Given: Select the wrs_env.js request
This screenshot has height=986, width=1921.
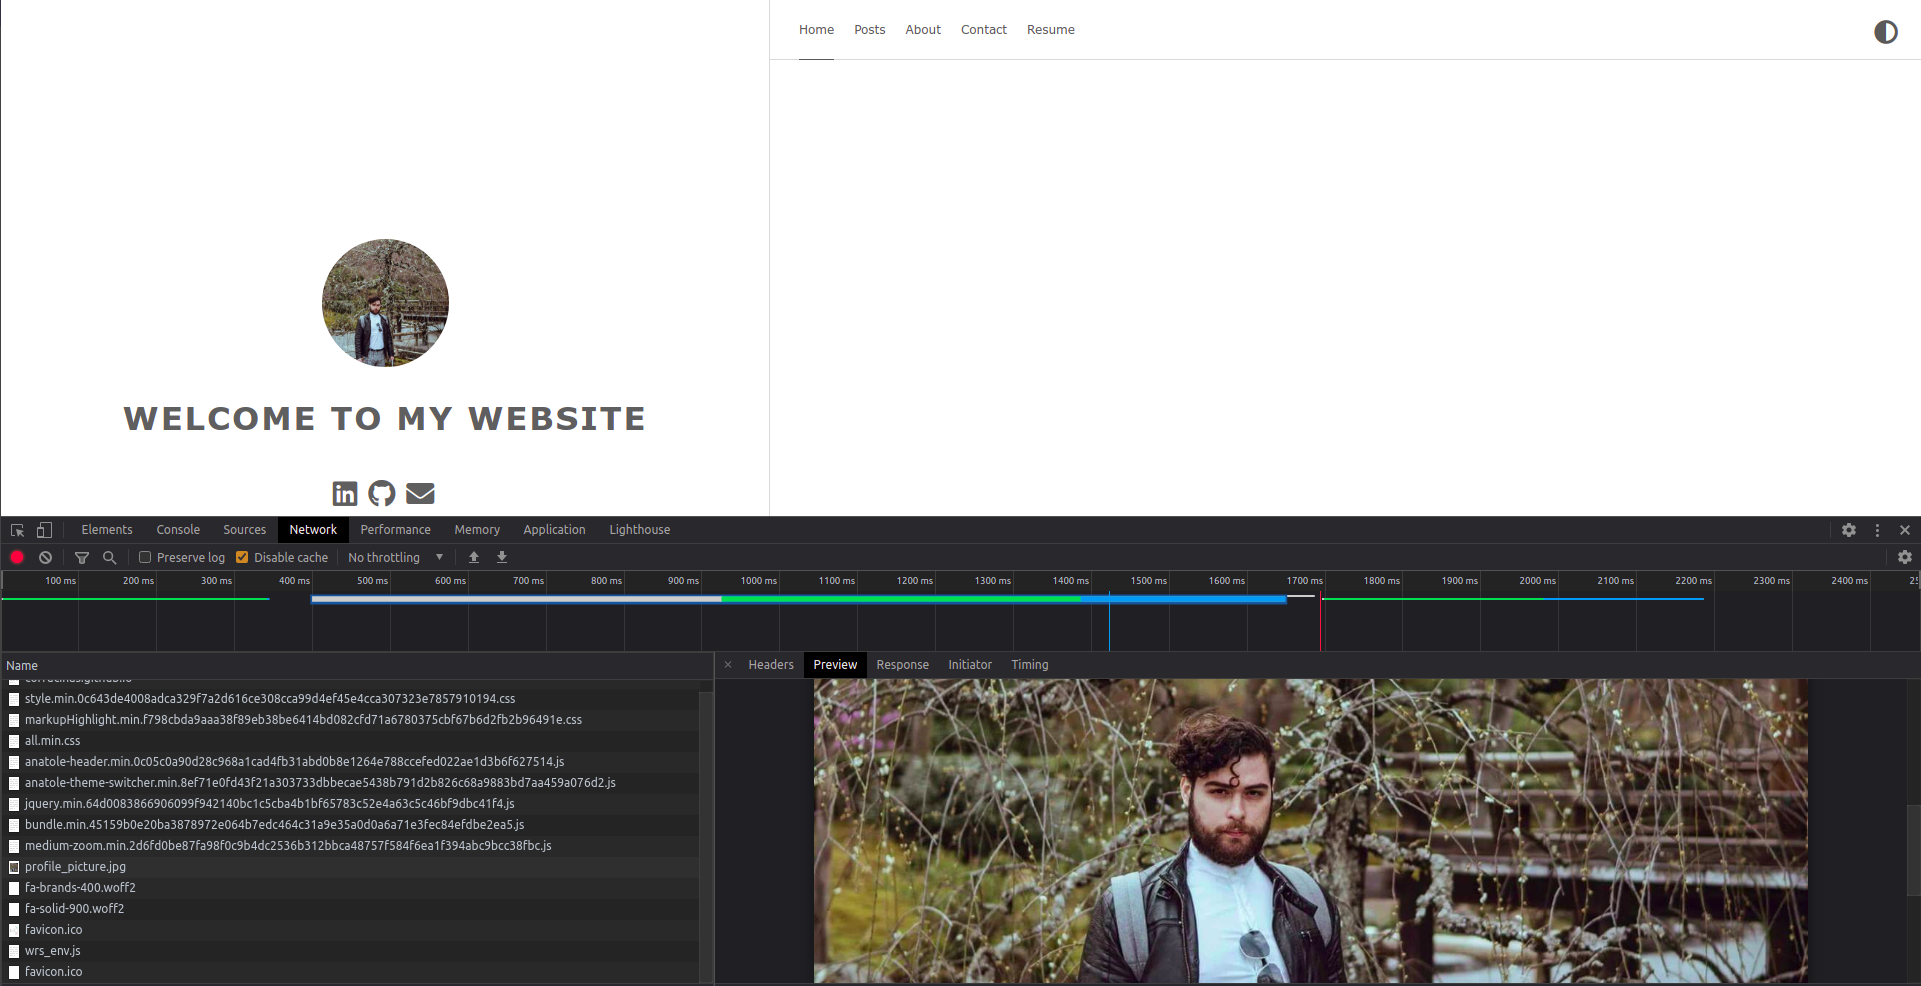Looking at the screenshot, I should coord(350,951).
